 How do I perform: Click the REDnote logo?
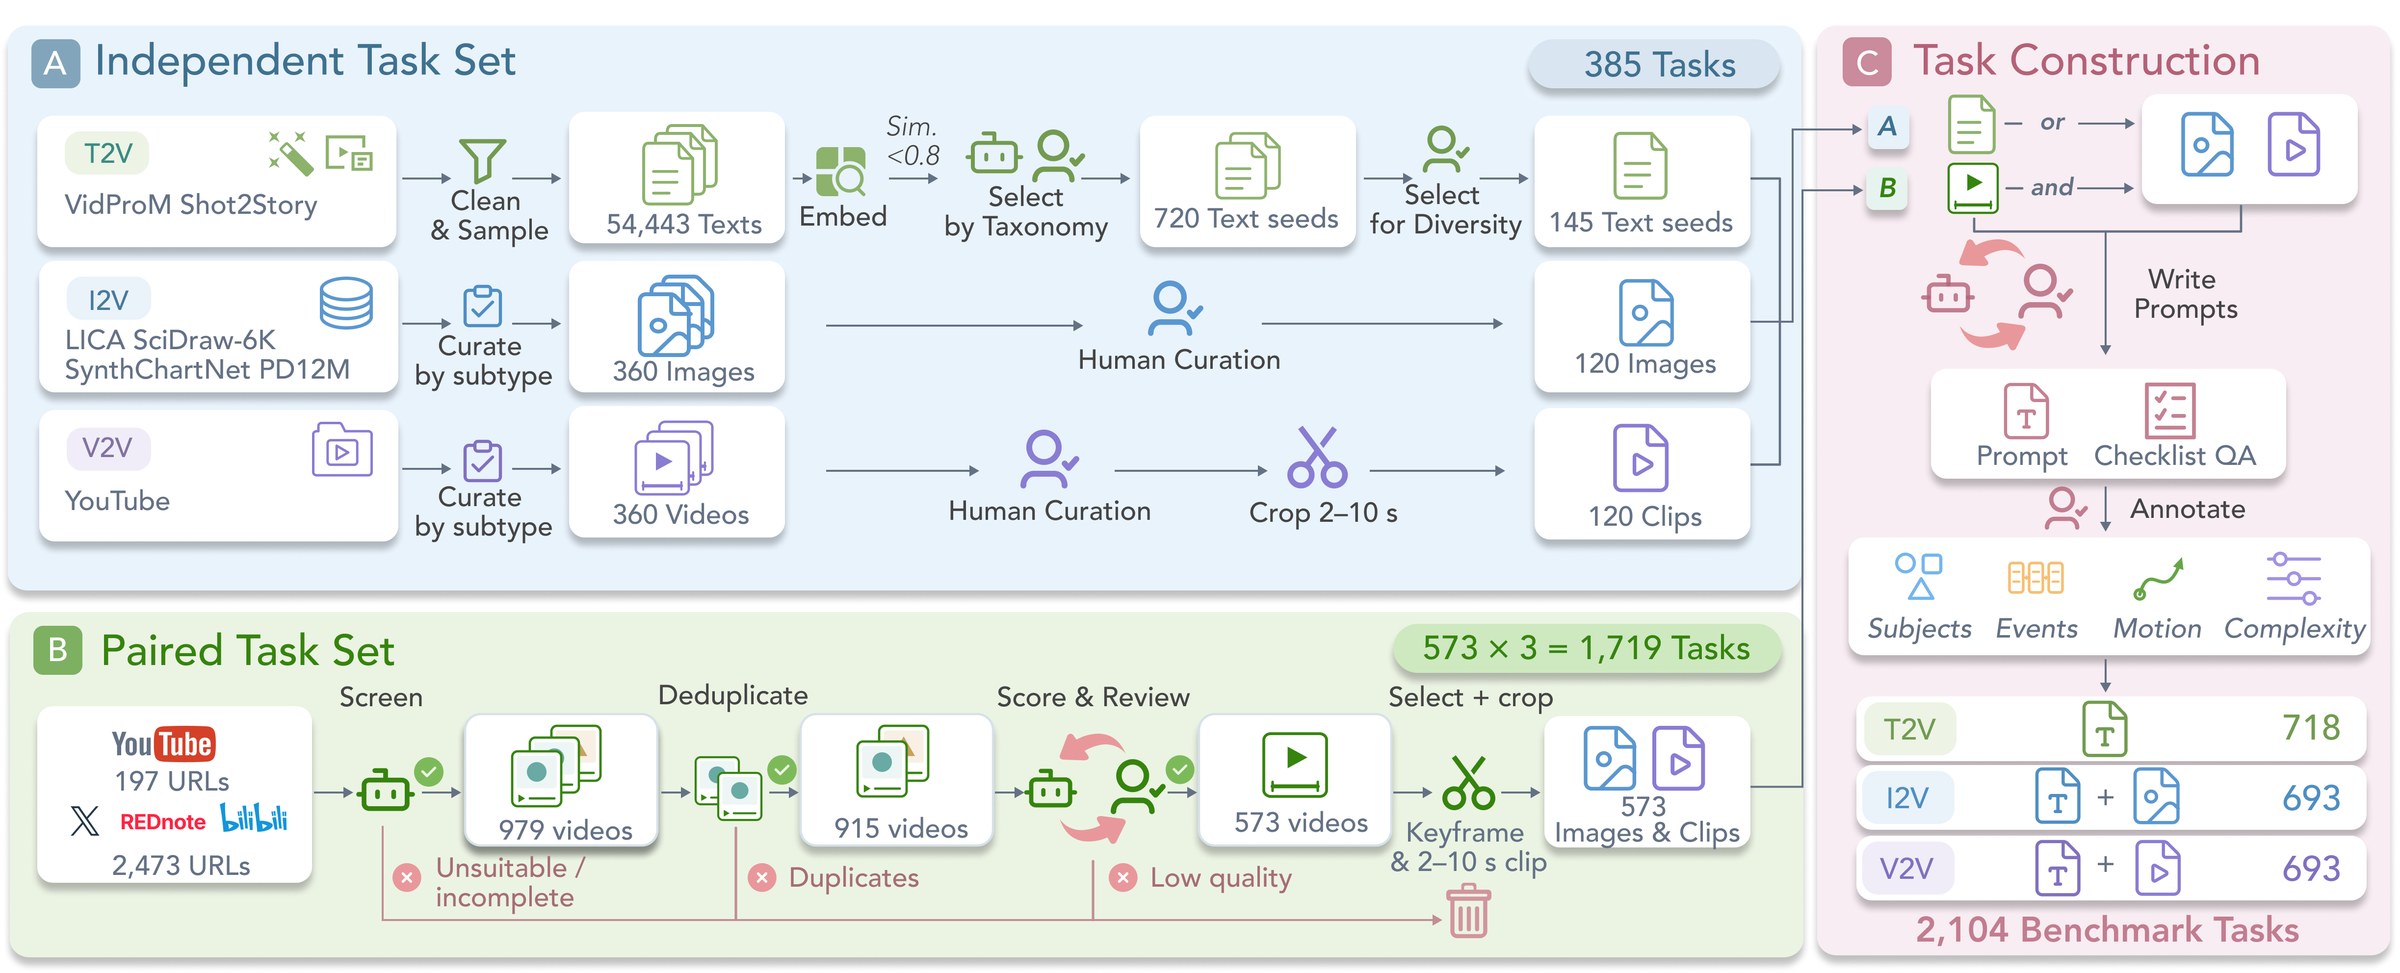163,822
